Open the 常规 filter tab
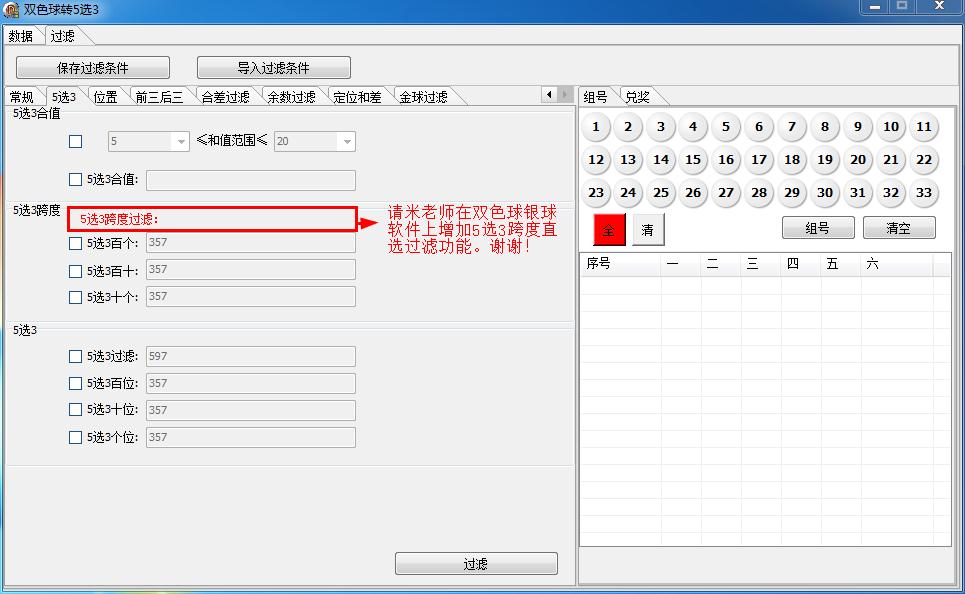This screenshot has height=594, width=965. [22, 97]
